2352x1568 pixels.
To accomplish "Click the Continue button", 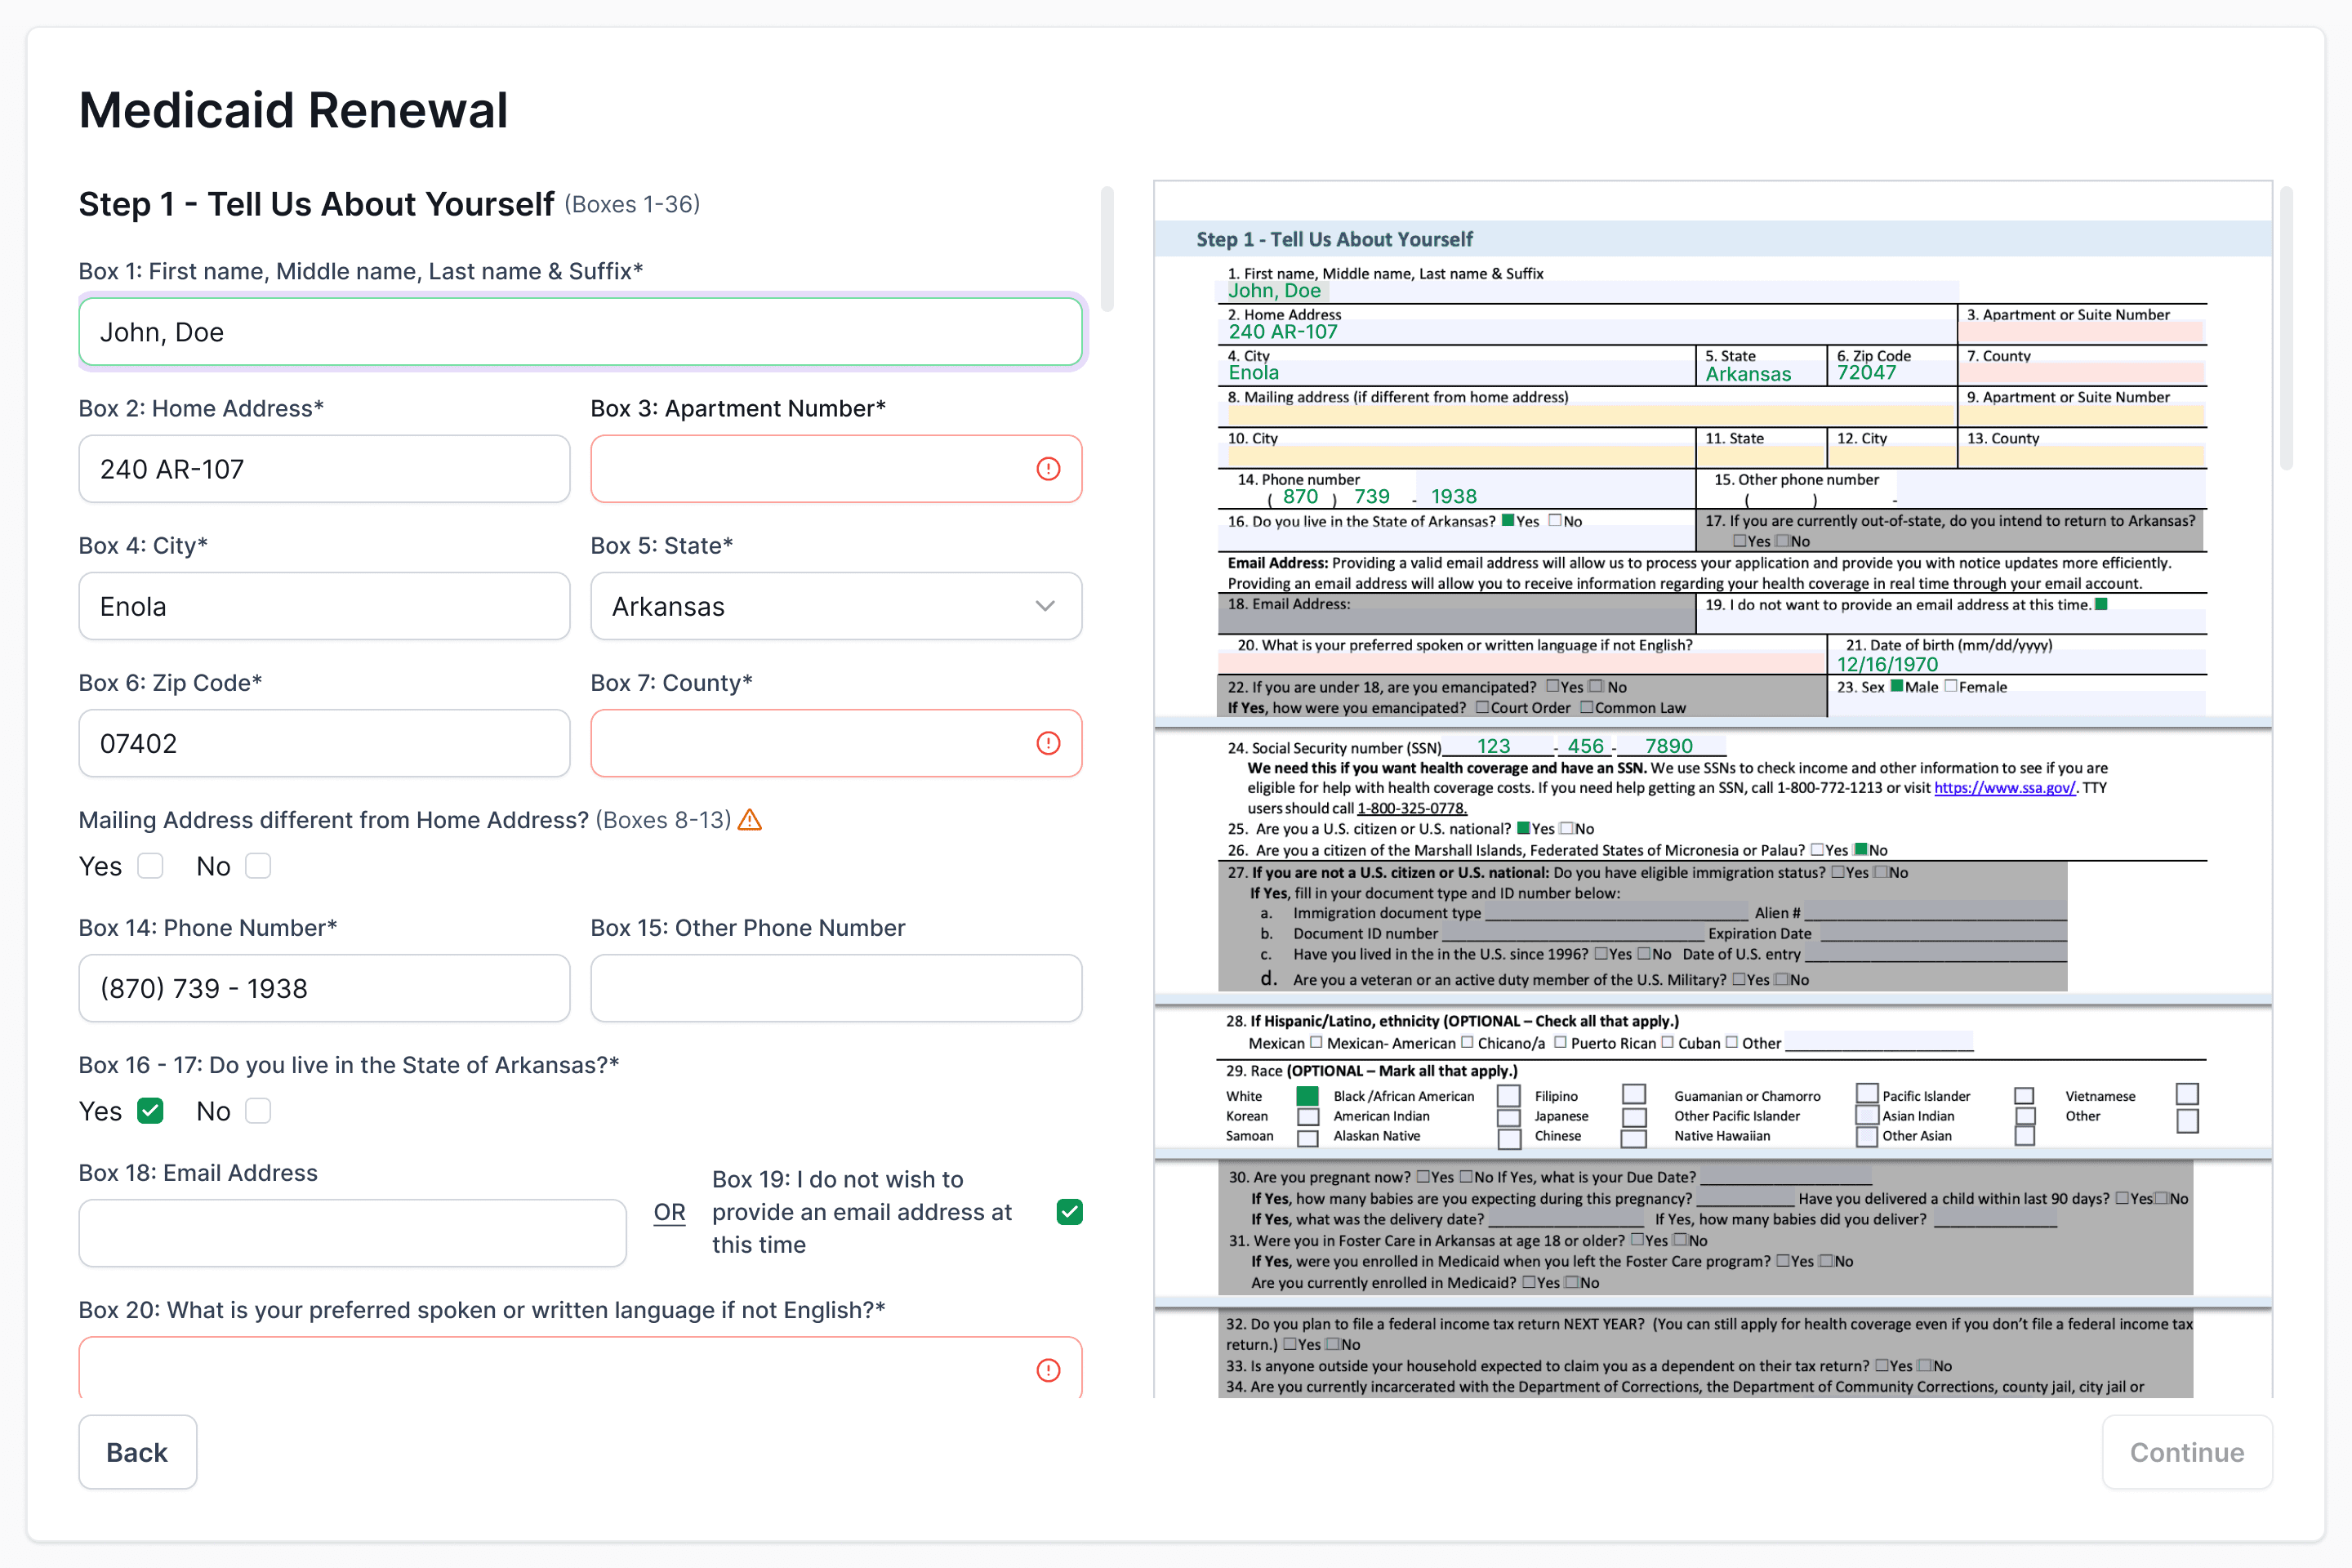I will coord(2186,1452).
